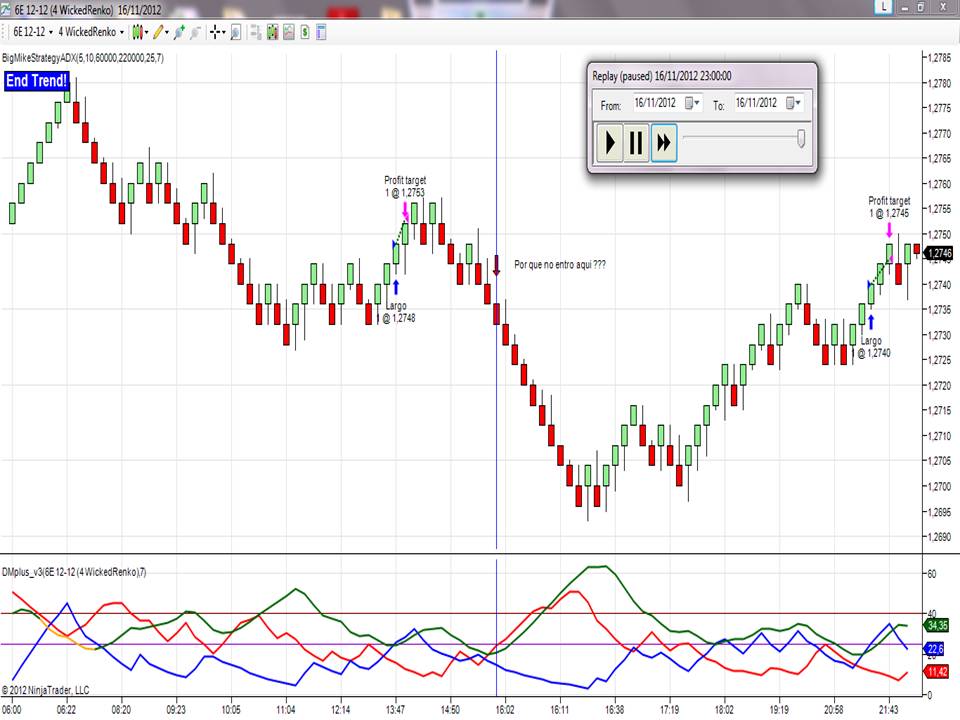The image size is (960, 720).
Task: Start replay with the play button
Action: pos(610,143)
